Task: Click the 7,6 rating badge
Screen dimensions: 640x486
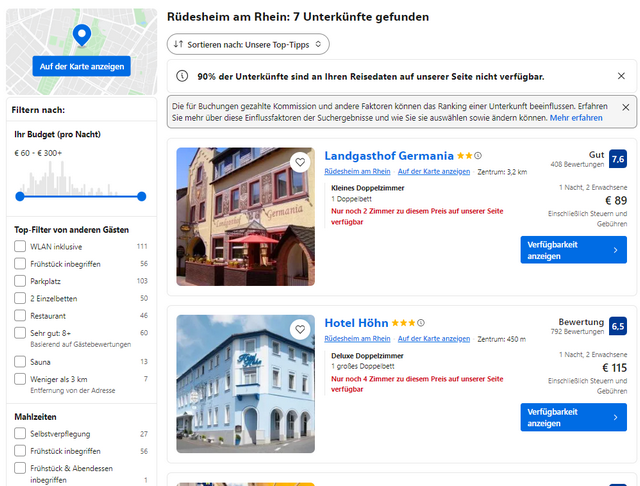Action: tap(618, 159)
